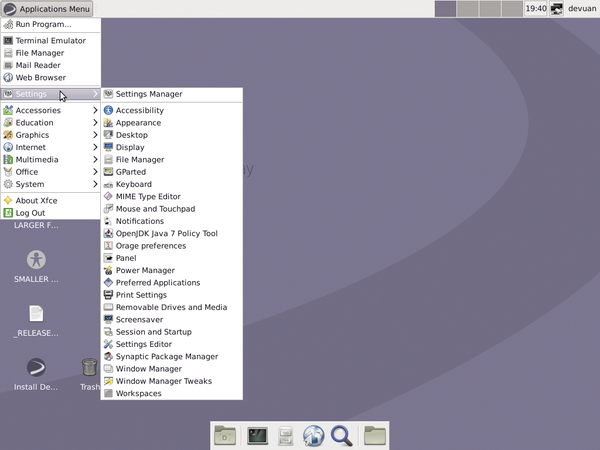The width and height of the screenshot is (600, 450).
Task: Open Screensaver settings
Action: (x=172, y=320)
